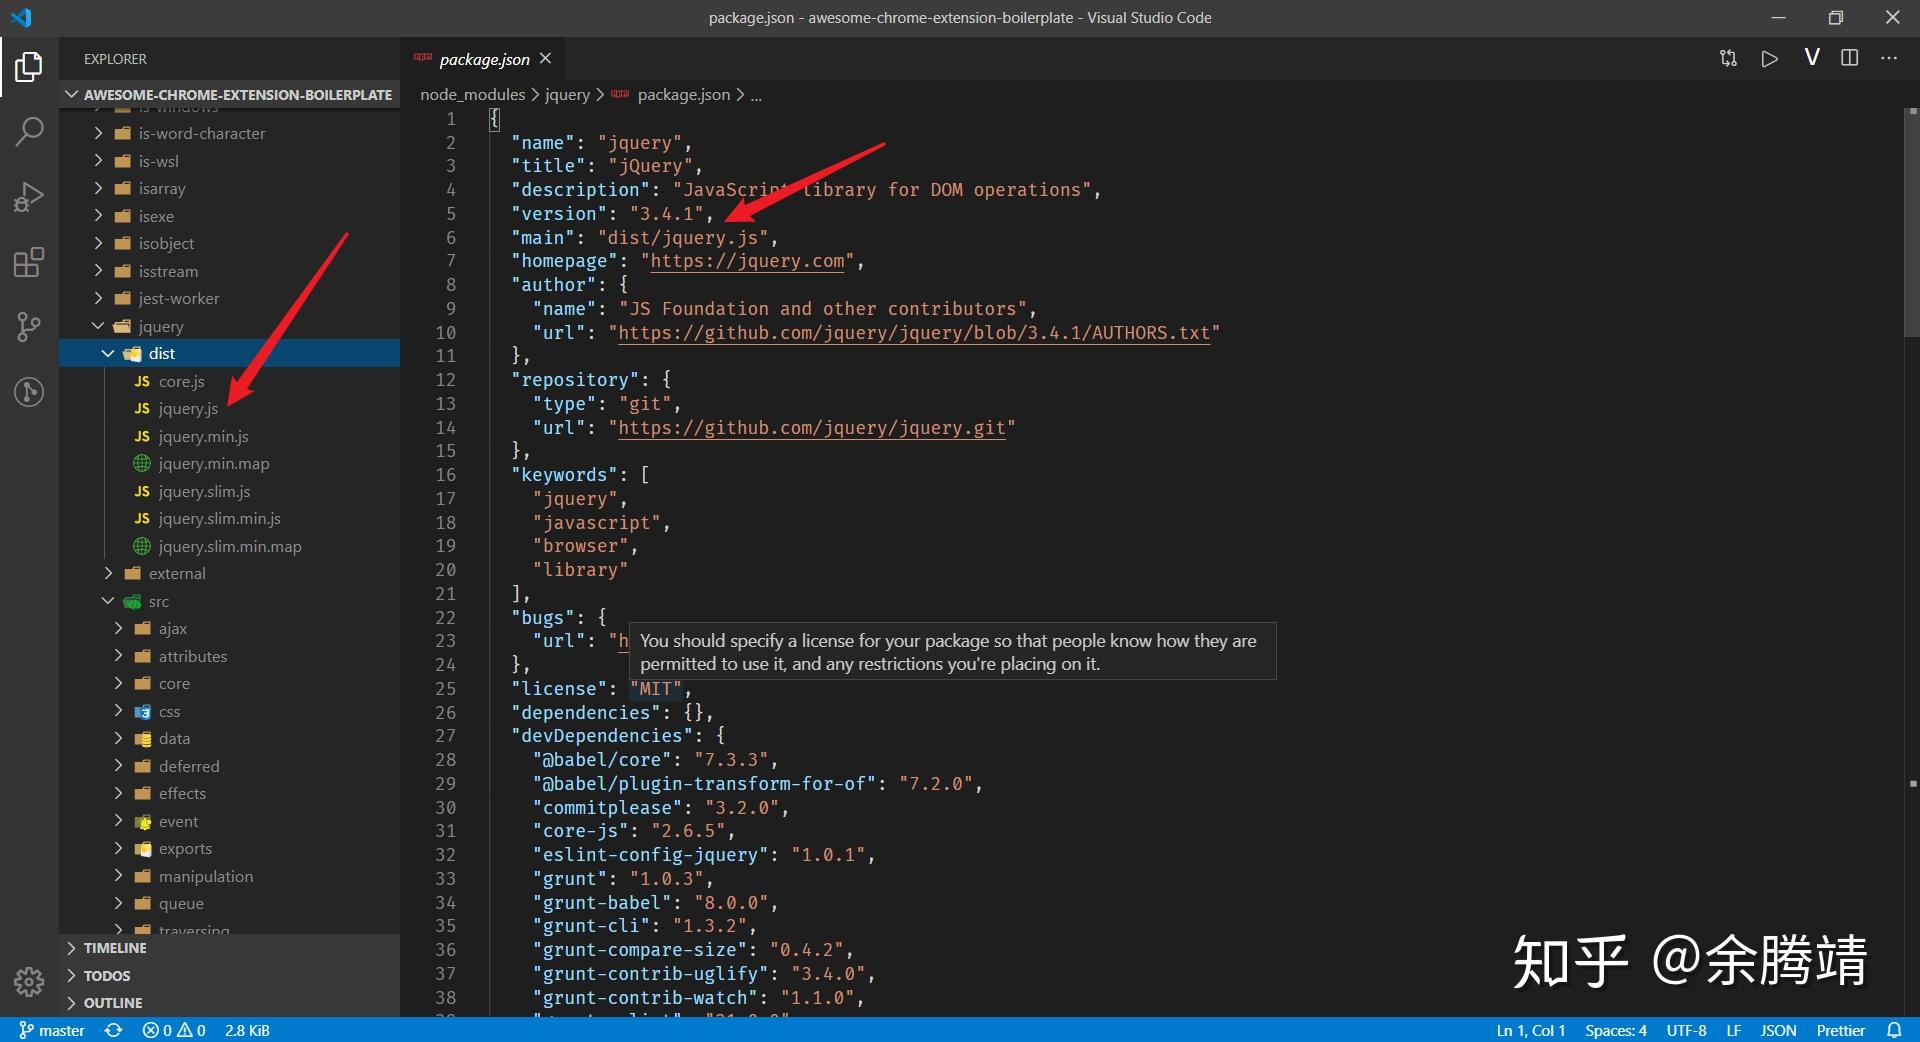1920x1042 pixels.
Task: Open jquery.slim.js file
Action: click(x=229, y=491)
